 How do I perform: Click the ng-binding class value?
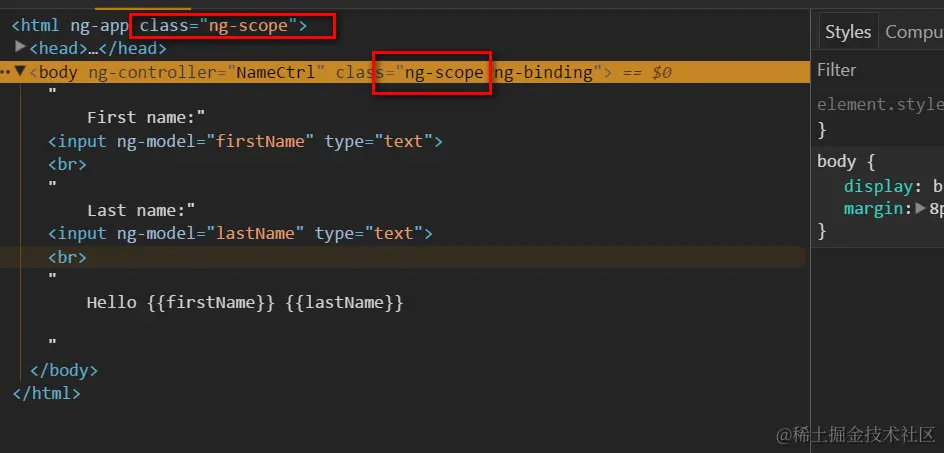click(x=543, y=72)
